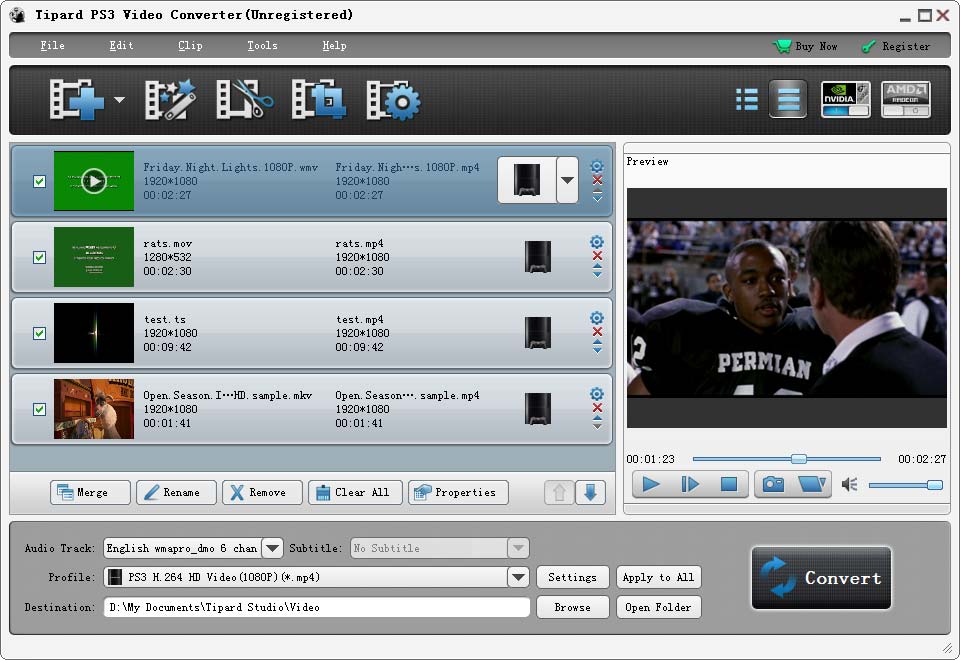Click the Rename button
960x660 pixels.
tap(176, 492)
